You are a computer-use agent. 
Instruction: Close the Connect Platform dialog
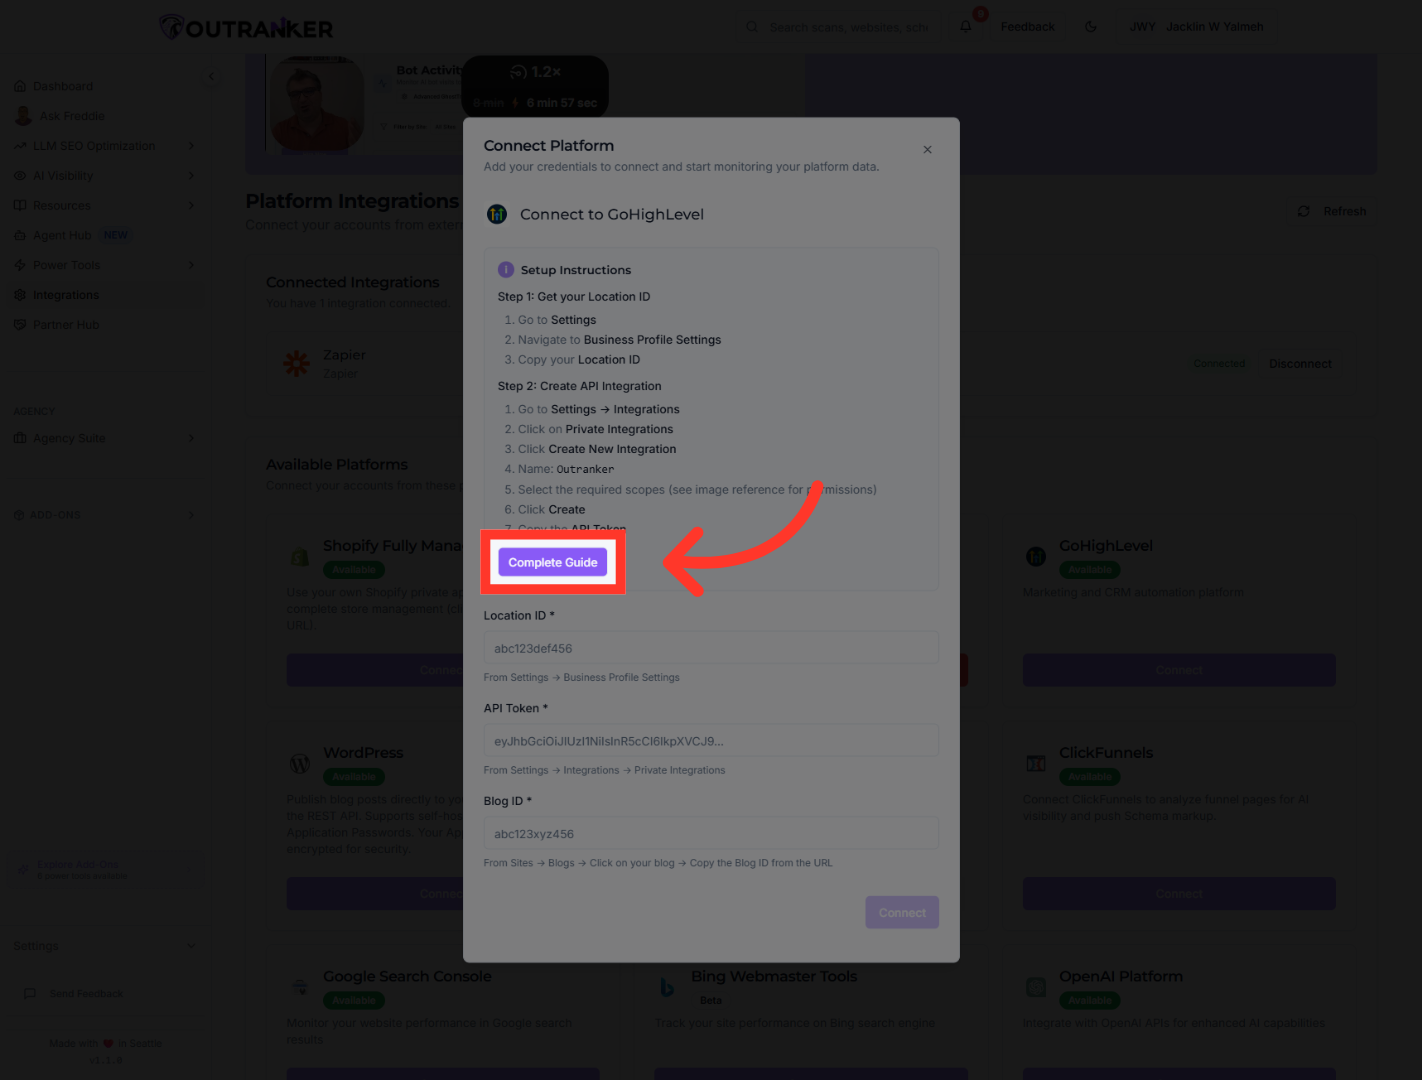[927, 150]
